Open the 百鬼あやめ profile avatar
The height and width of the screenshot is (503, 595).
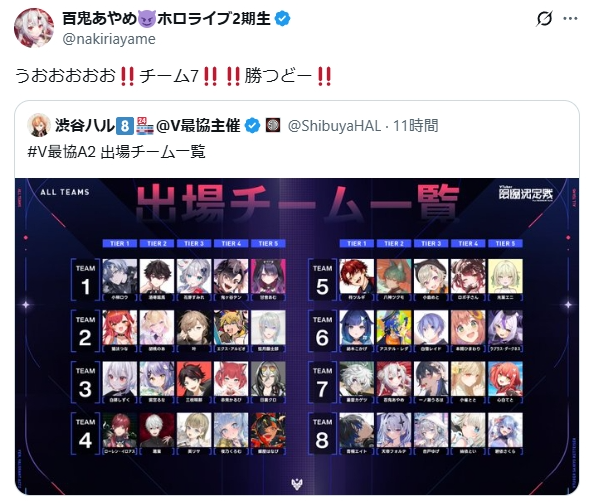34,28
